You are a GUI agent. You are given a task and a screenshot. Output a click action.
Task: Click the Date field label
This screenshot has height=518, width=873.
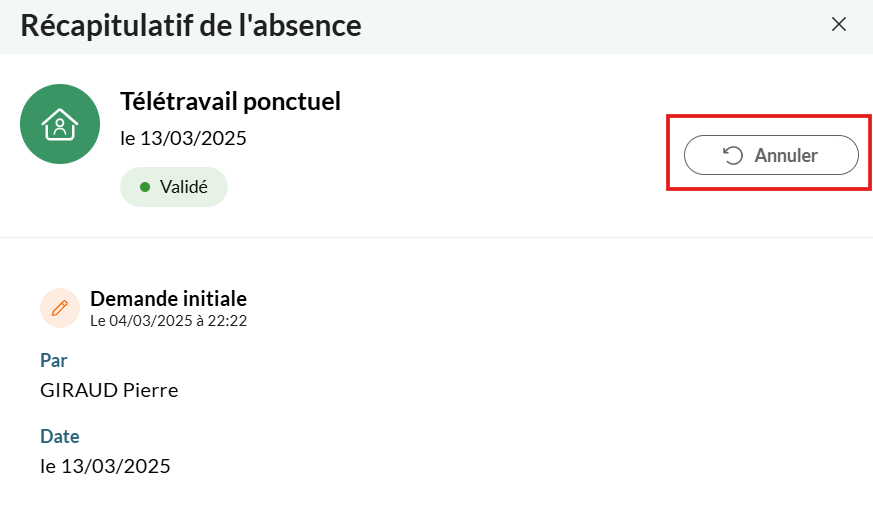[60, 436]
